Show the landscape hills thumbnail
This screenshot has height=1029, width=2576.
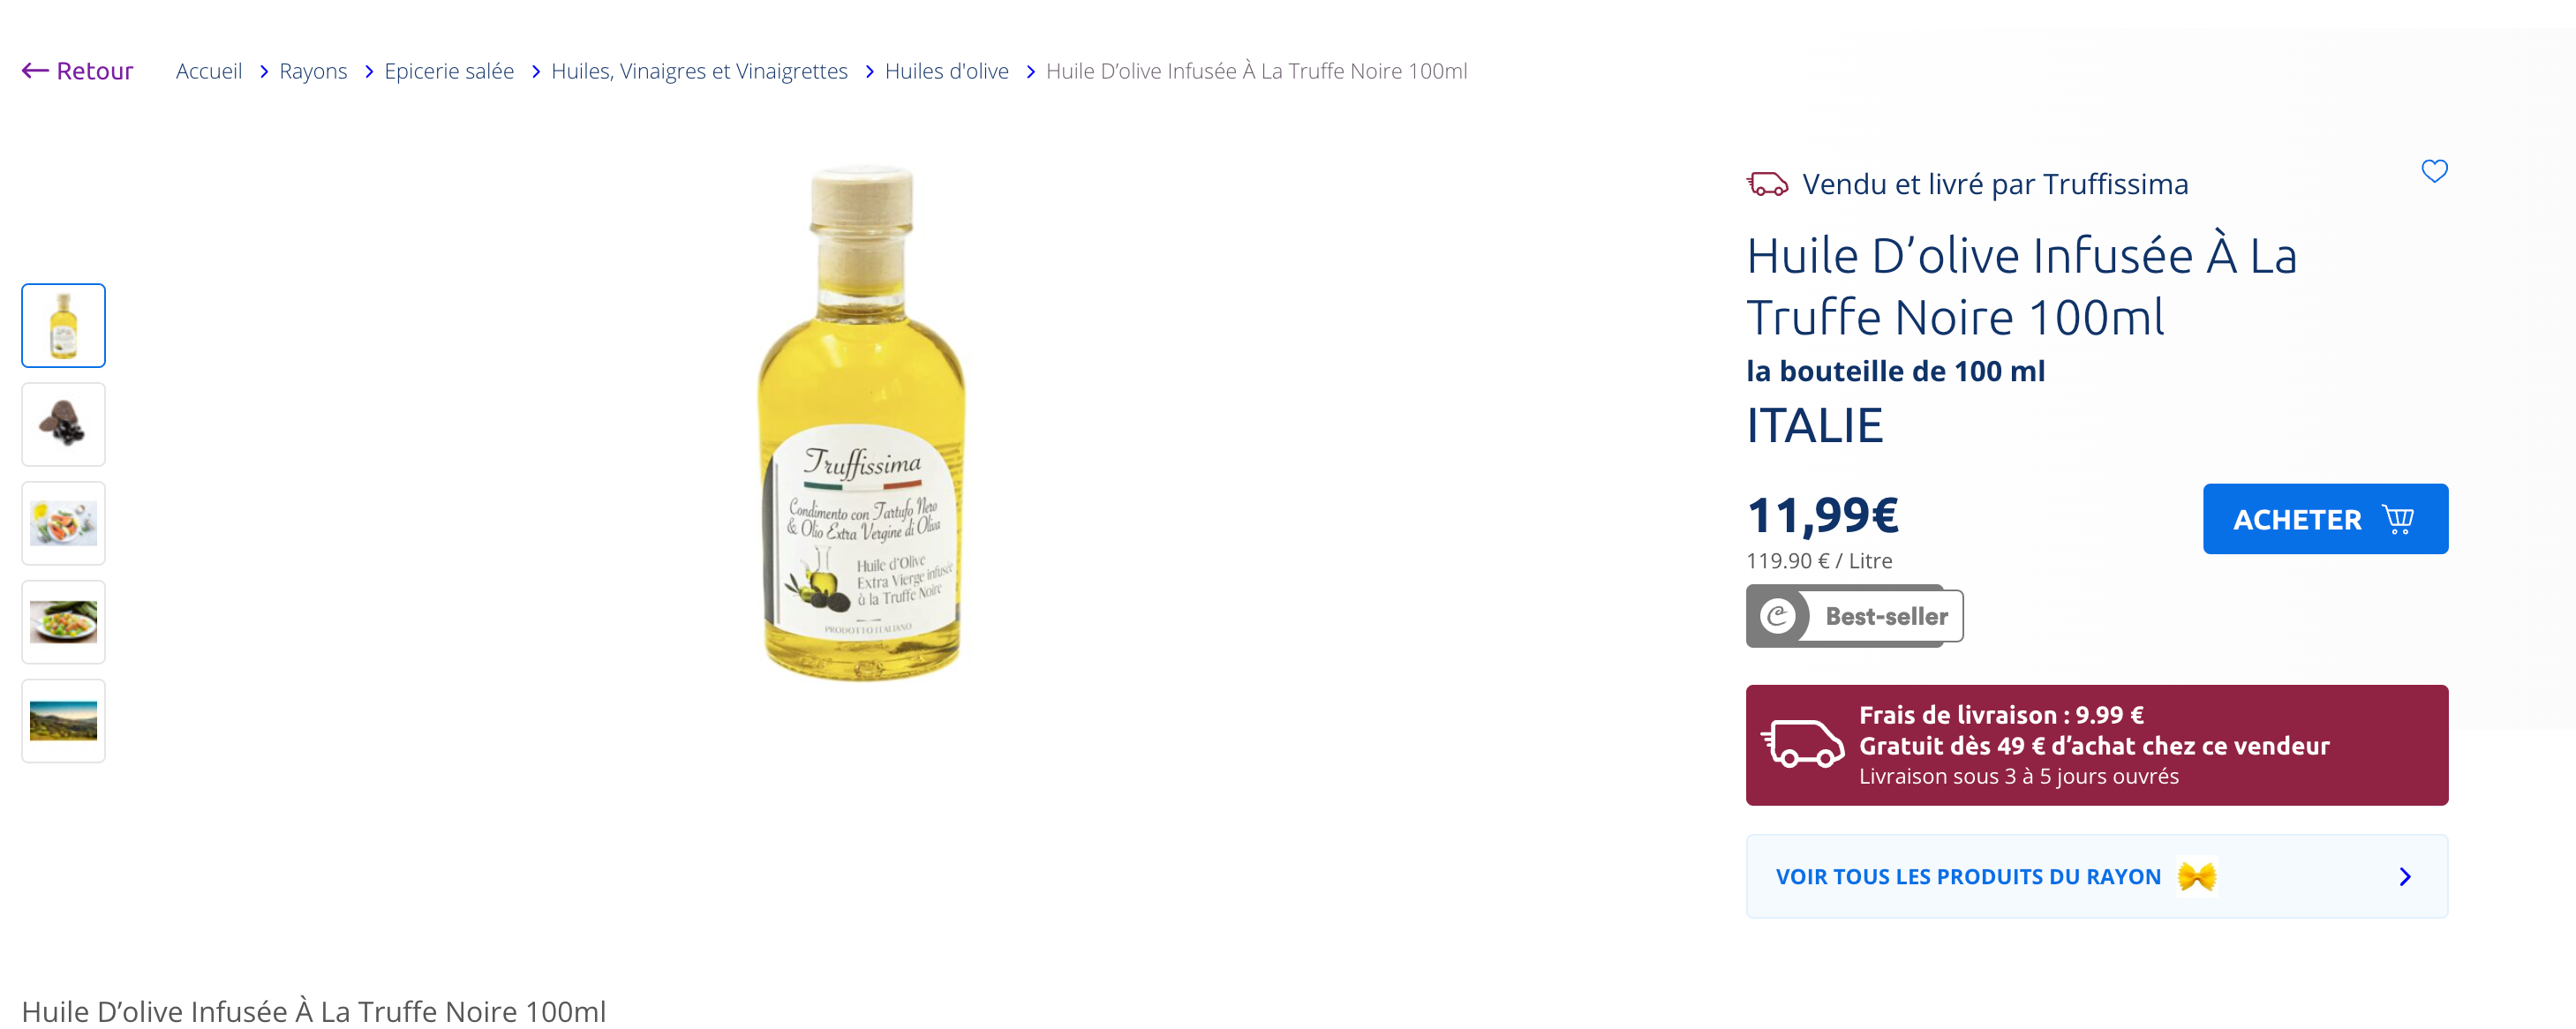[63, 721]
